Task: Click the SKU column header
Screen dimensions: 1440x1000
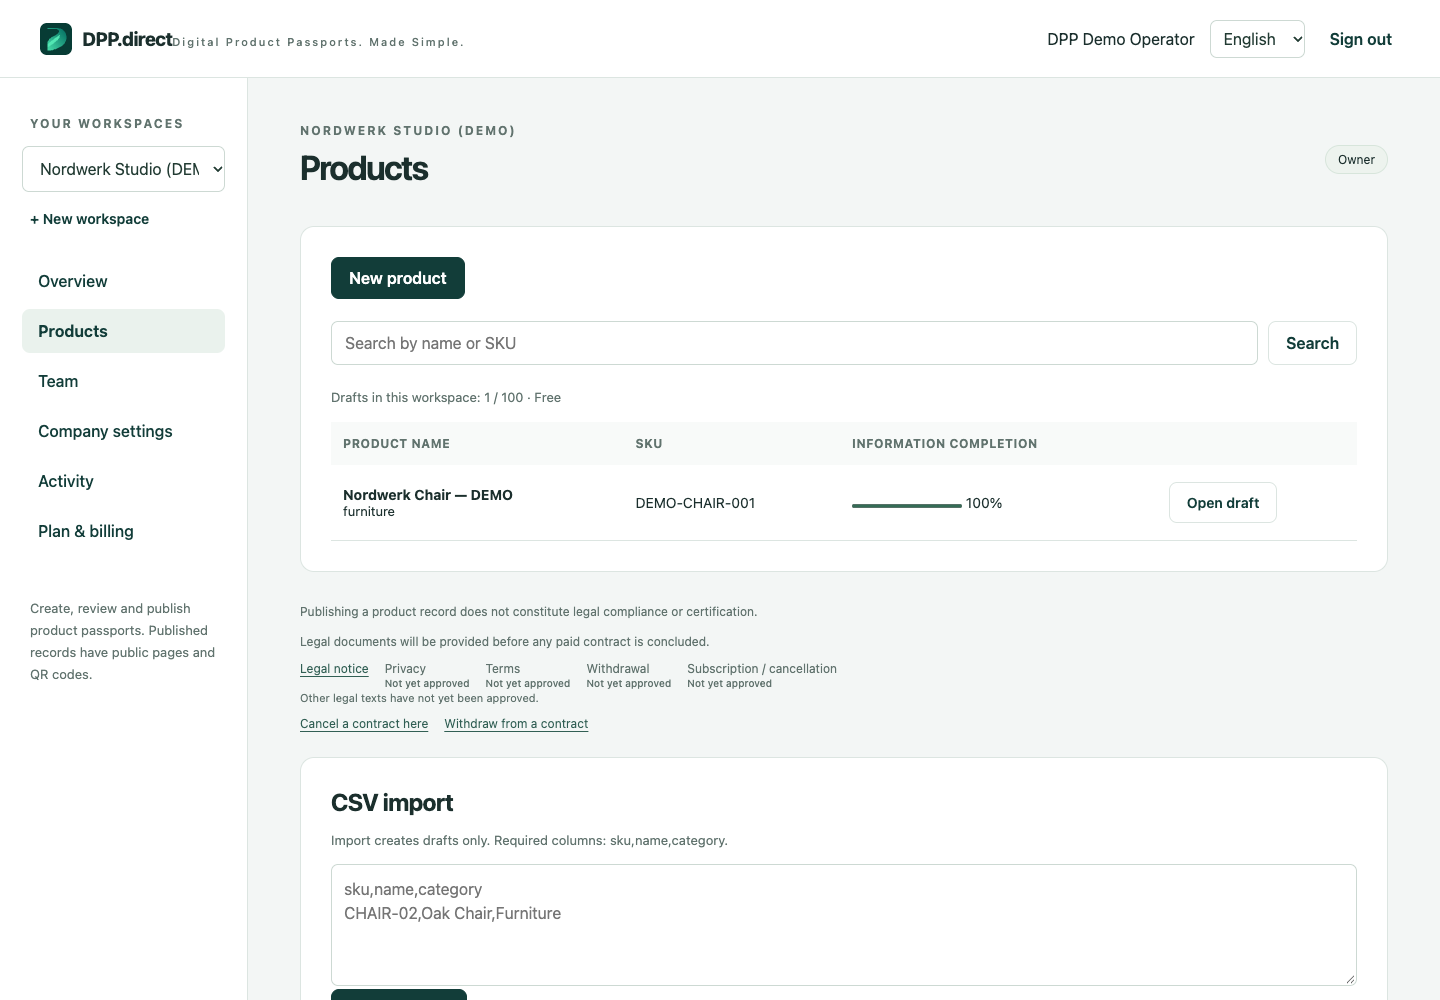Action: [649, 444]
